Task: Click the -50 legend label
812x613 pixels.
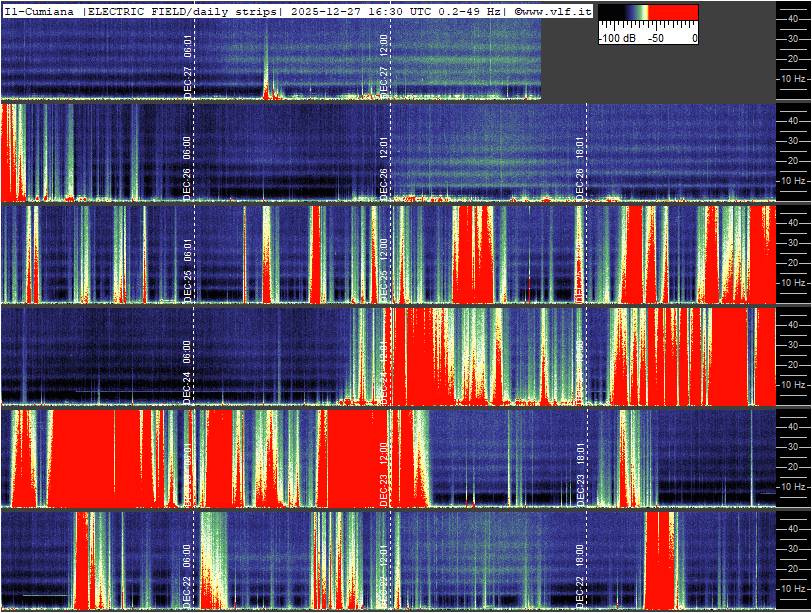Action: click(656, 37)
